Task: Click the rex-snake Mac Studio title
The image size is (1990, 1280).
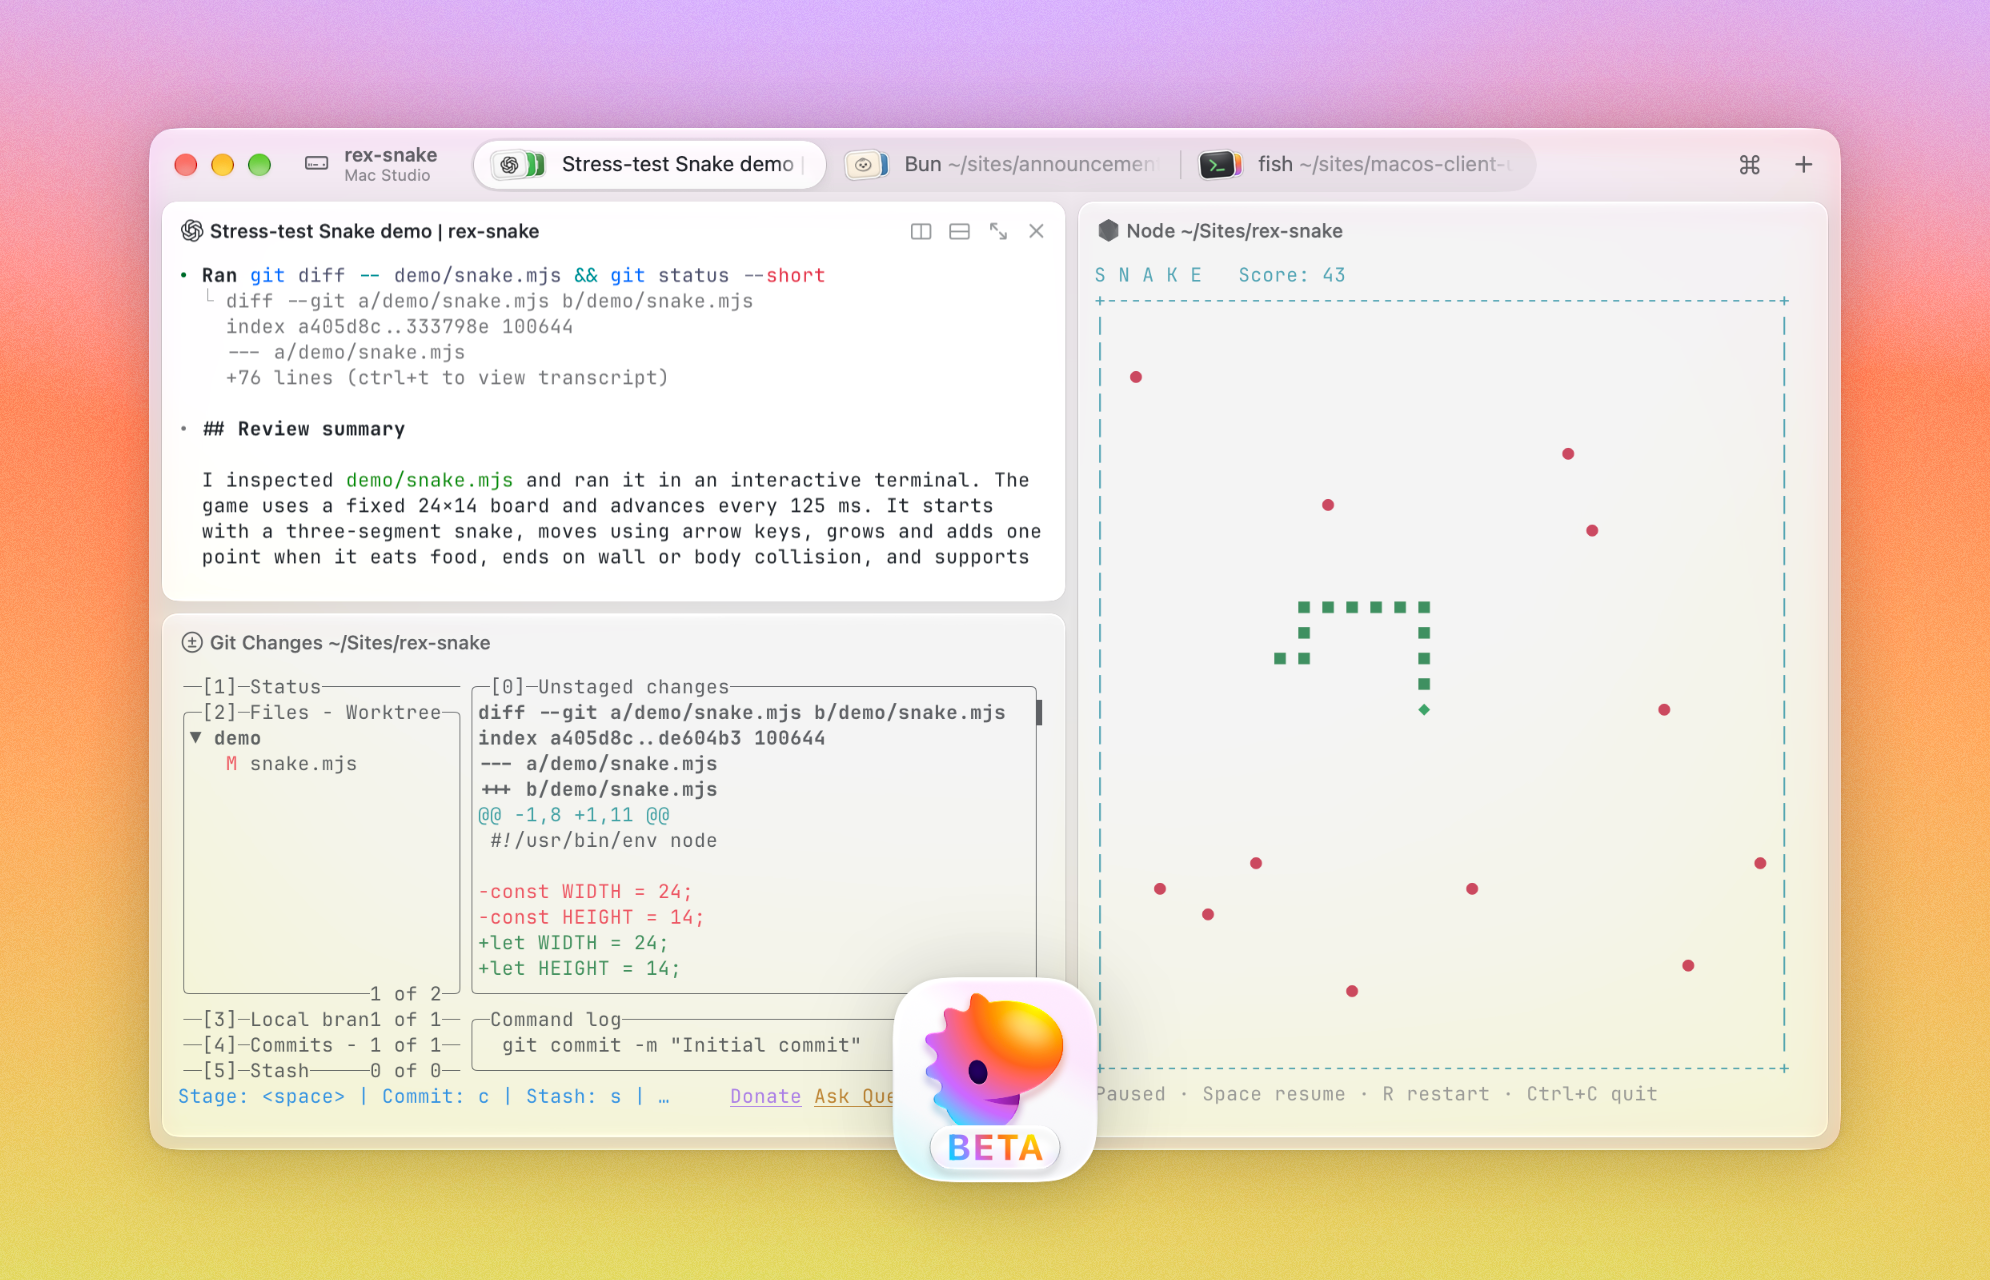Action: pyautogui.click(x=390, y=164)
